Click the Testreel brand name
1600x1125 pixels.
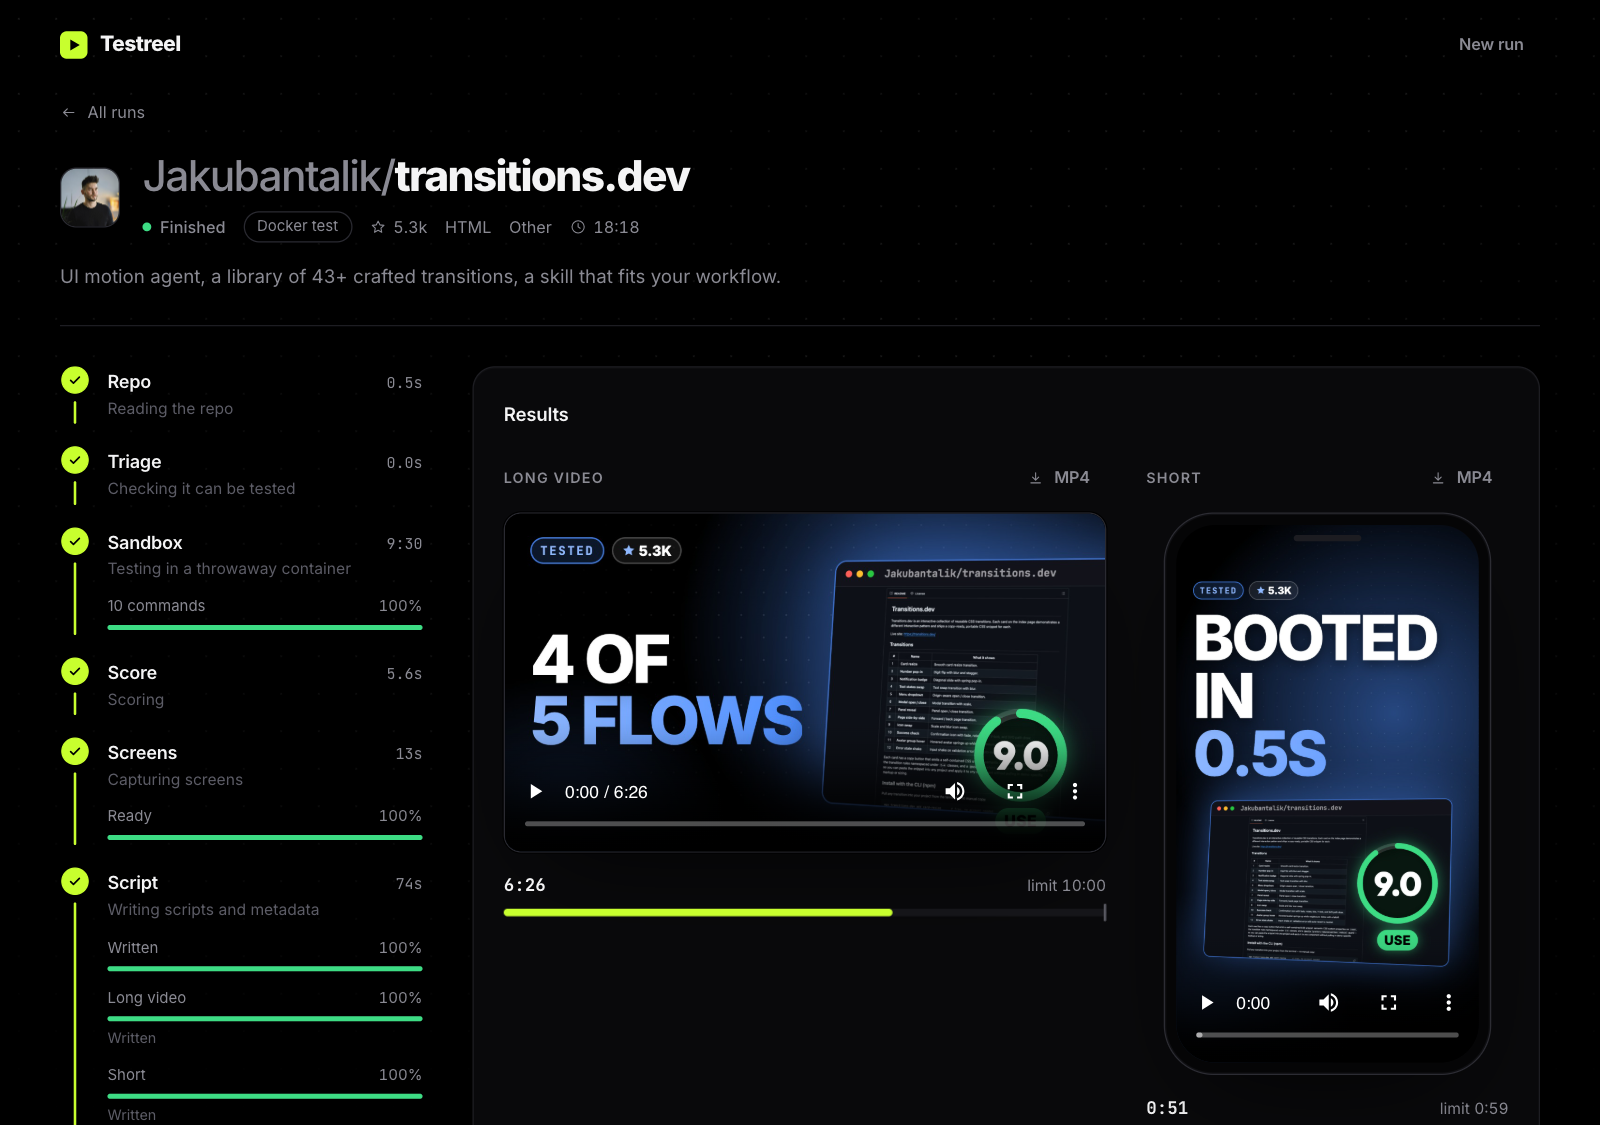(x=141, y=44)
